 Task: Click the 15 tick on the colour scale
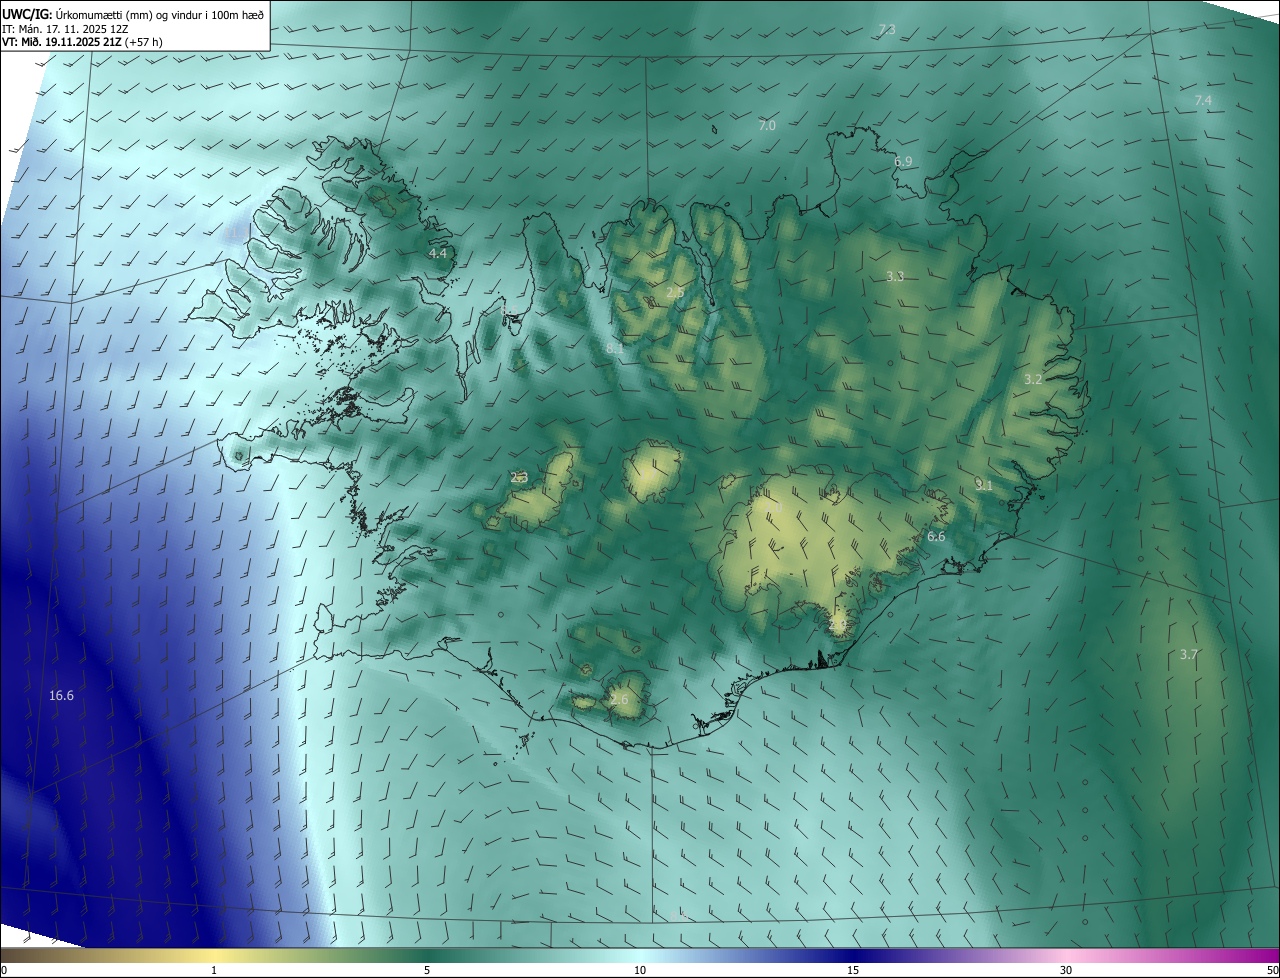(x=853, y=971)
